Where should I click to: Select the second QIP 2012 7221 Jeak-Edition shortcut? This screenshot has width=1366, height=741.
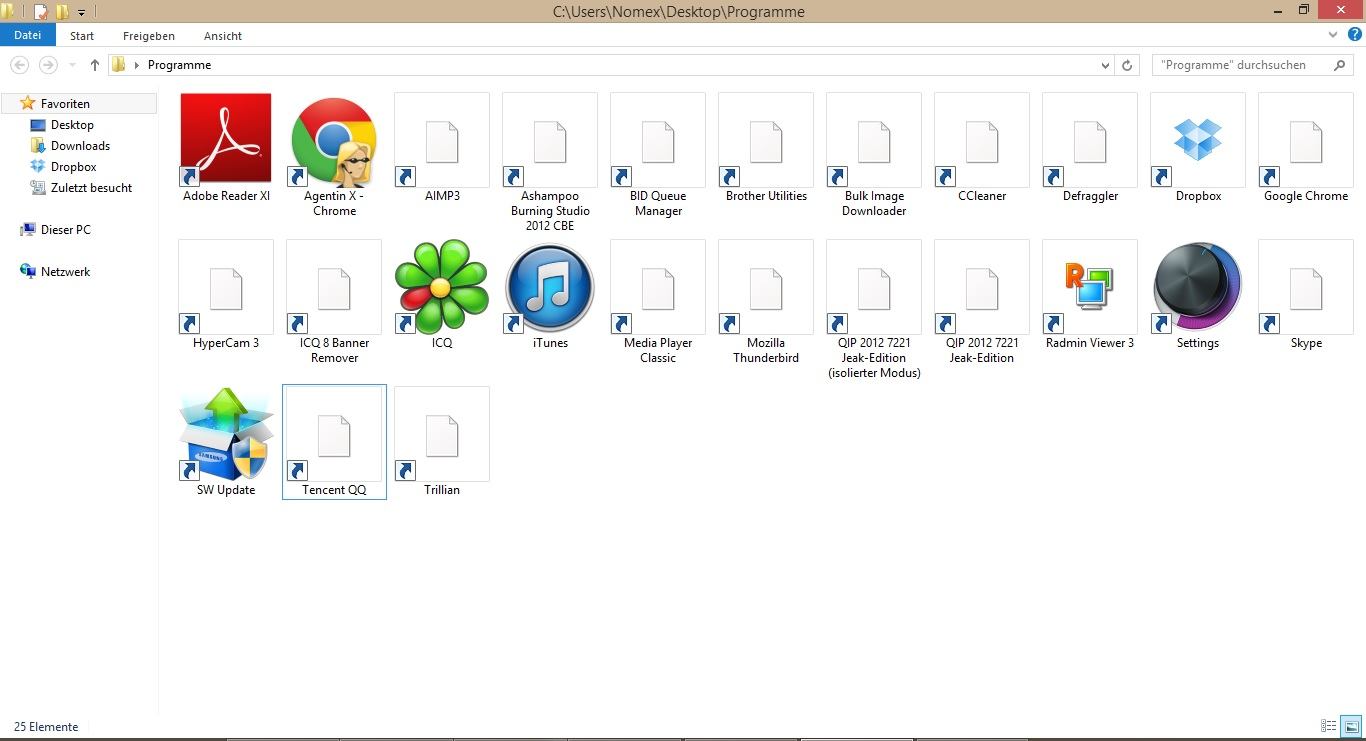(x=982, y=302)
